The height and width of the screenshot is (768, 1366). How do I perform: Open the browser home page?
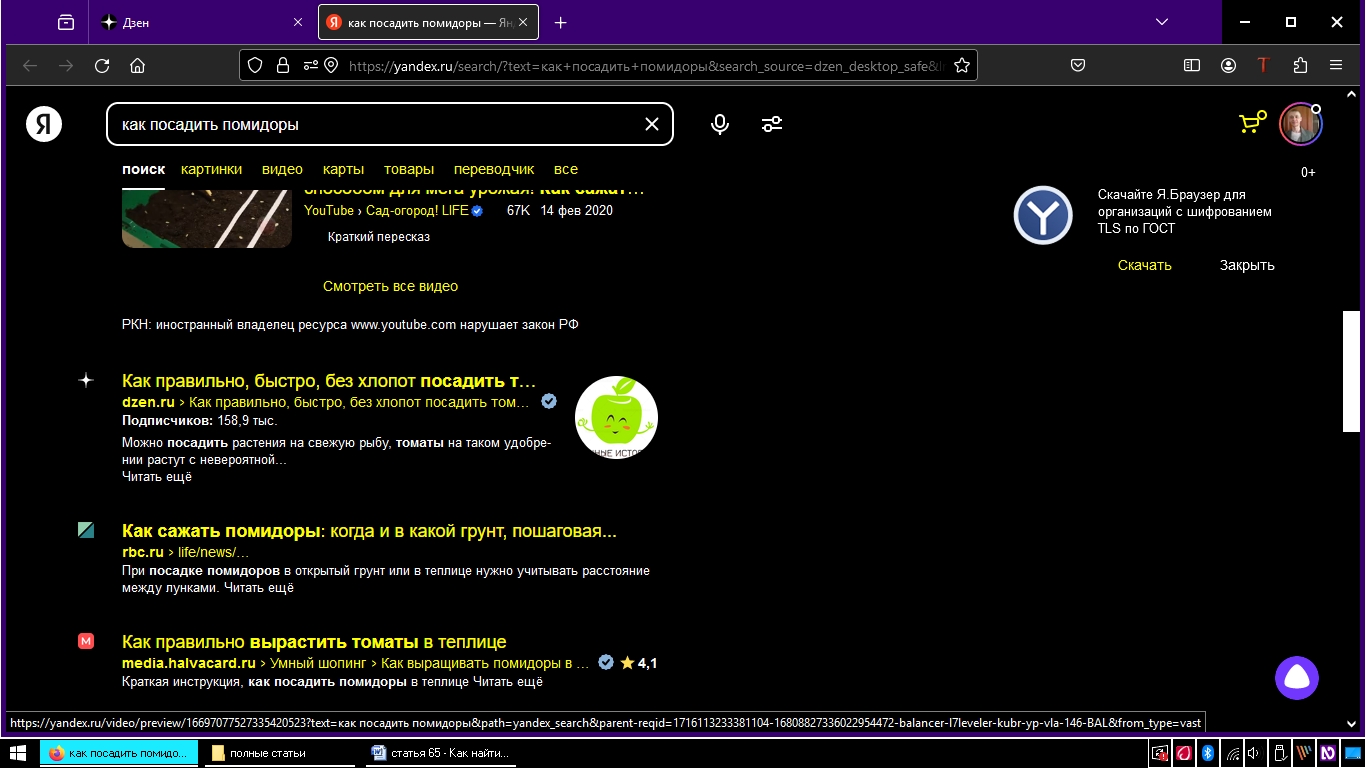point(138,66)
